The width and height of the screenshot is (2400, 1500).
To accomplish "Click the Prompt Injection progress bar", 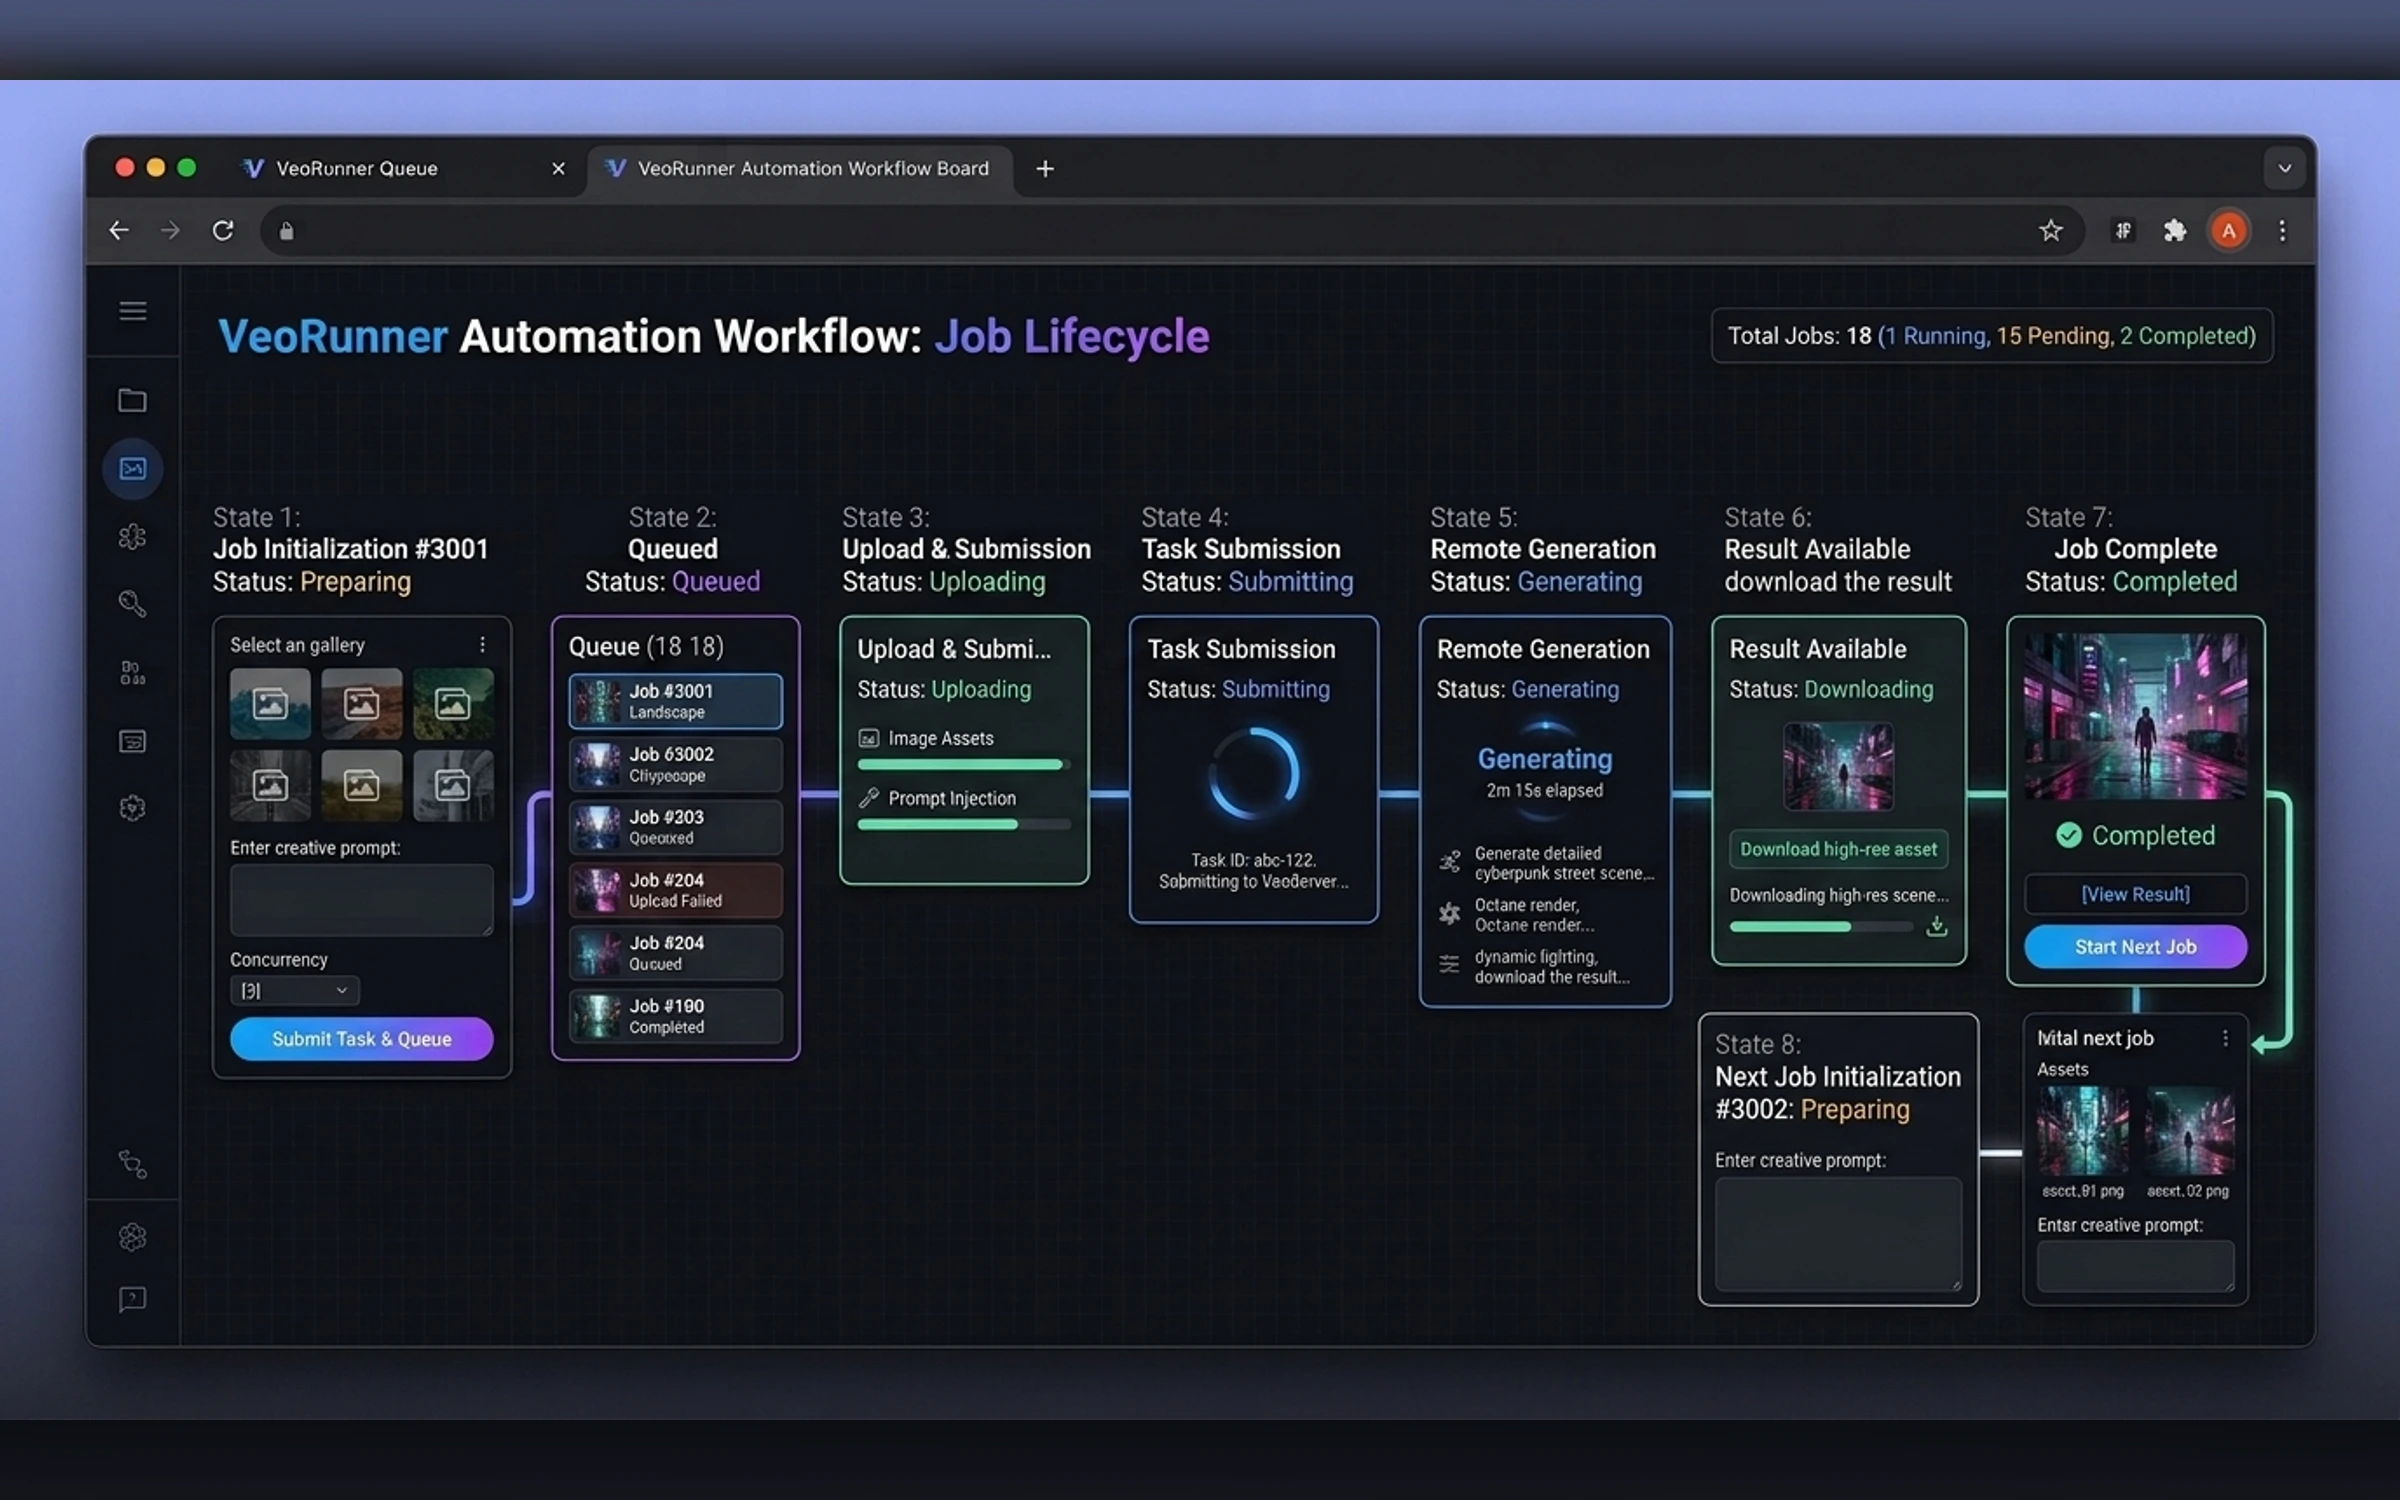I will pos(964,825).
